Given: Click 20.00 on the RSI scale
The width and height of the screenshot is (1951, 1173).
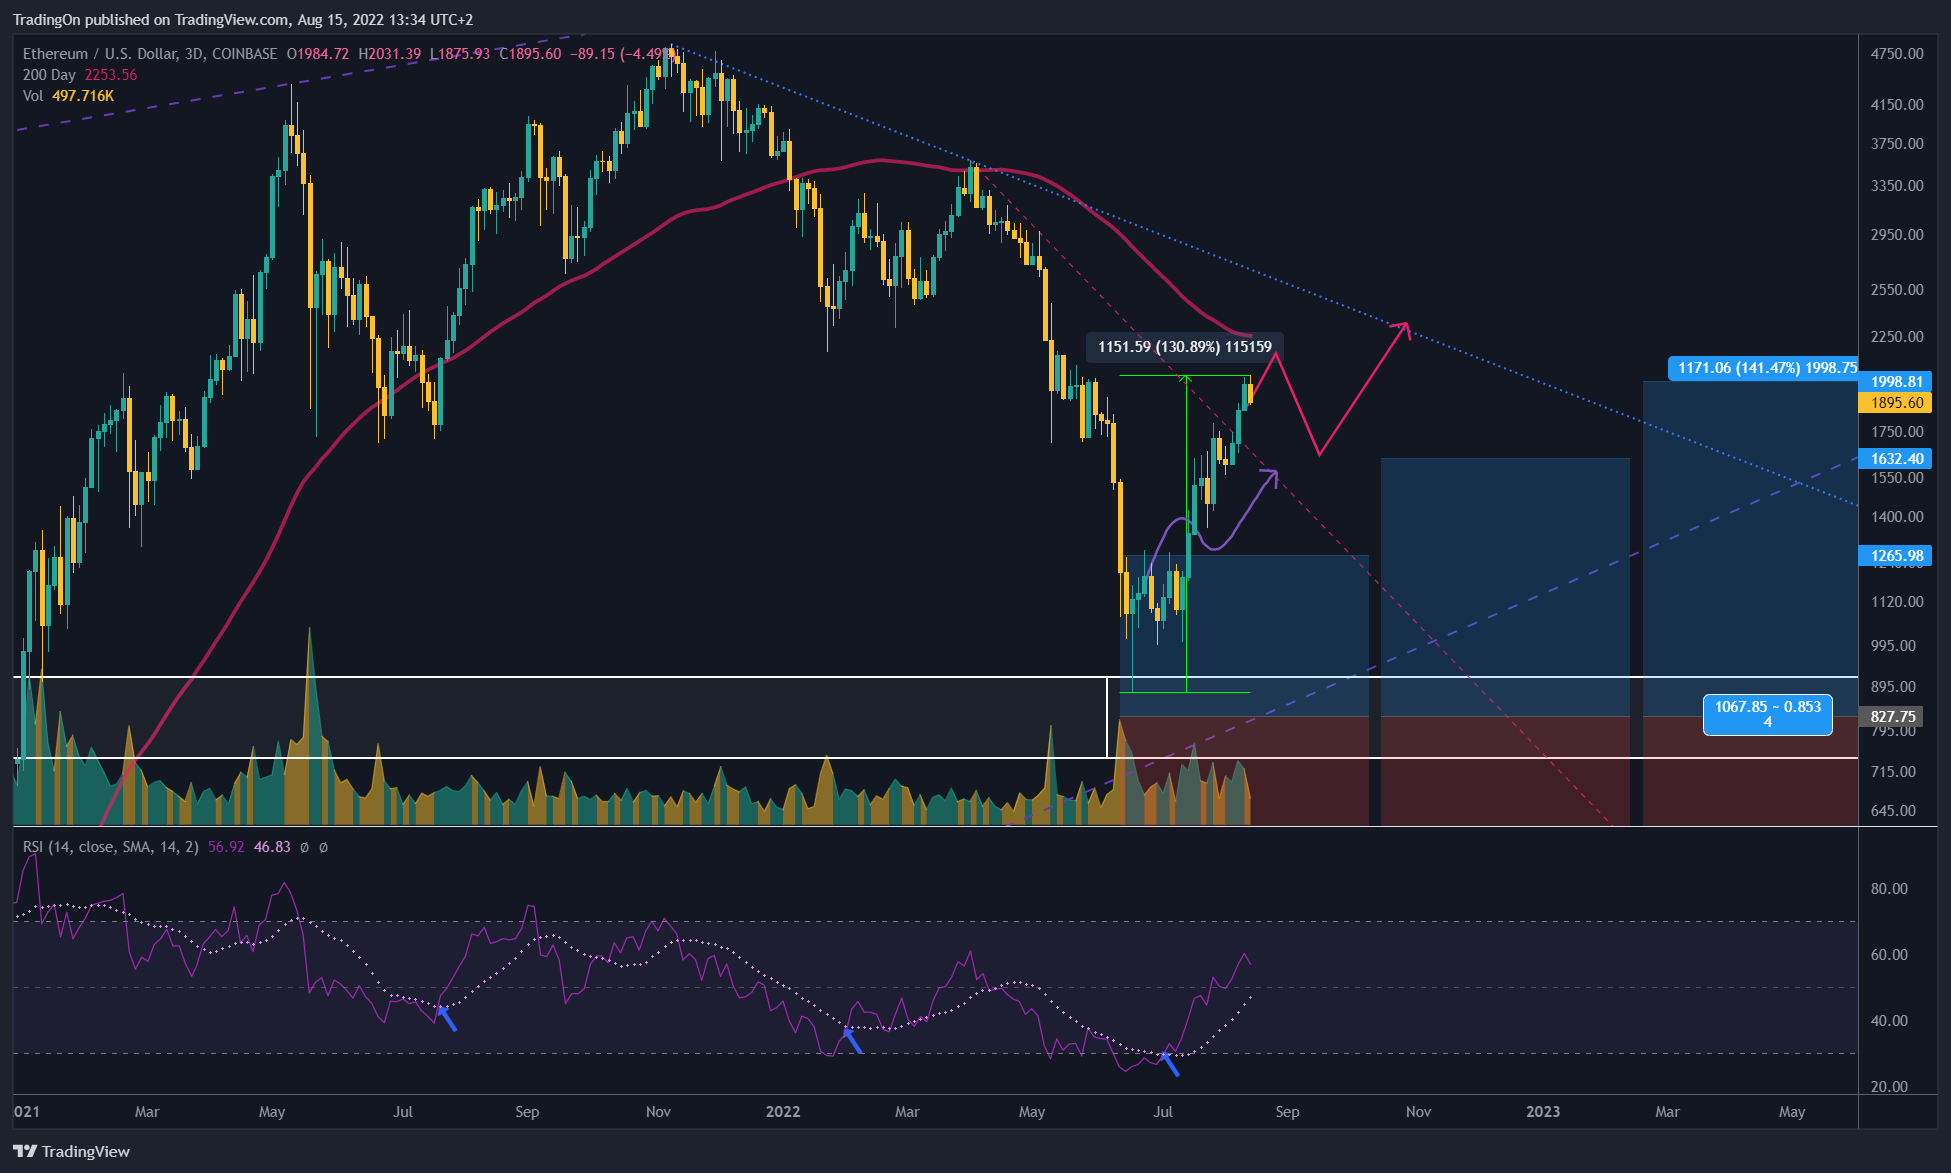Looking at the screenshot, I should (1889, 1086).
